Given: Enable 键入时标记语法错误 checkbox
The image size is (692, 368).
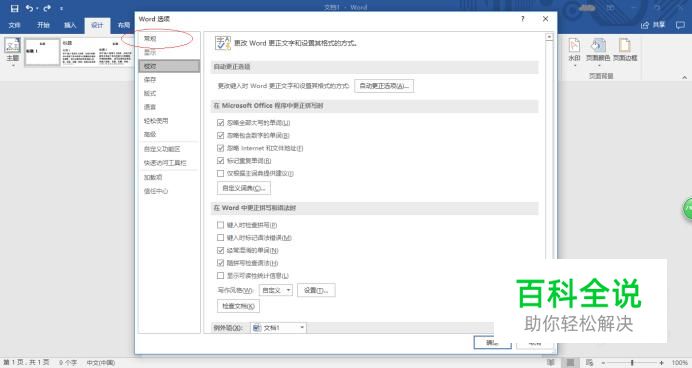Looking at the screenshot, I should coord(221,238).
